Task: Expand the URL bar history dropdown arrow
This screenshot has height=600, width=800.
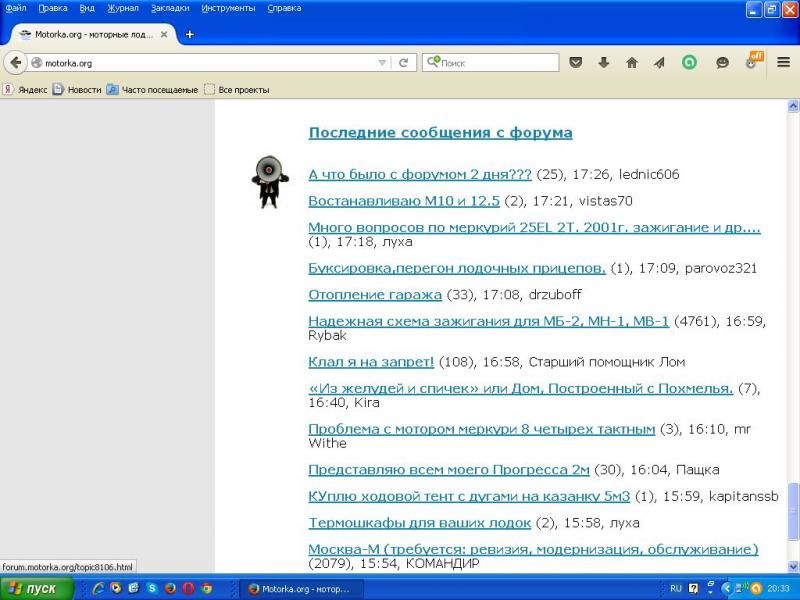Action: point(381,62)
